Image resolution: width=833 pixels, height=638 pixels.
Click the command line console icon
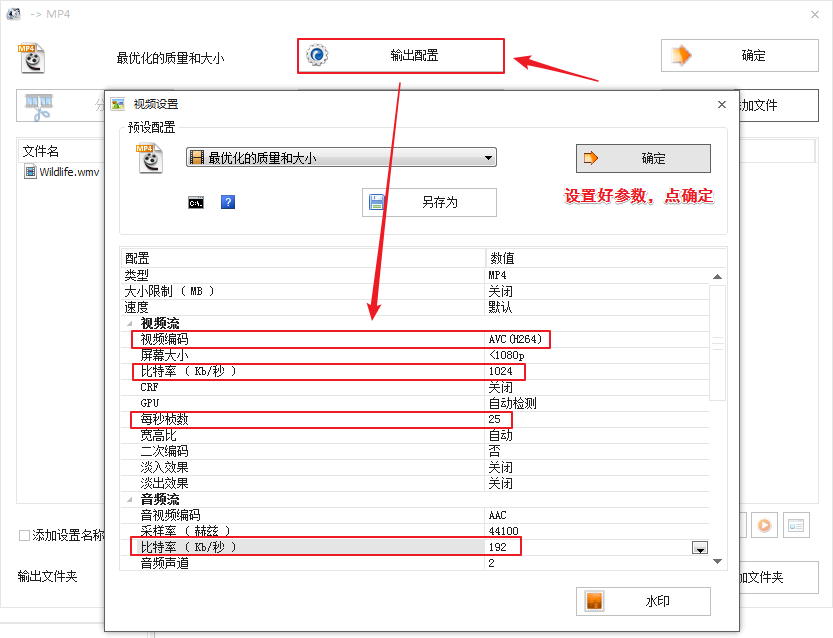pos(196,202)
